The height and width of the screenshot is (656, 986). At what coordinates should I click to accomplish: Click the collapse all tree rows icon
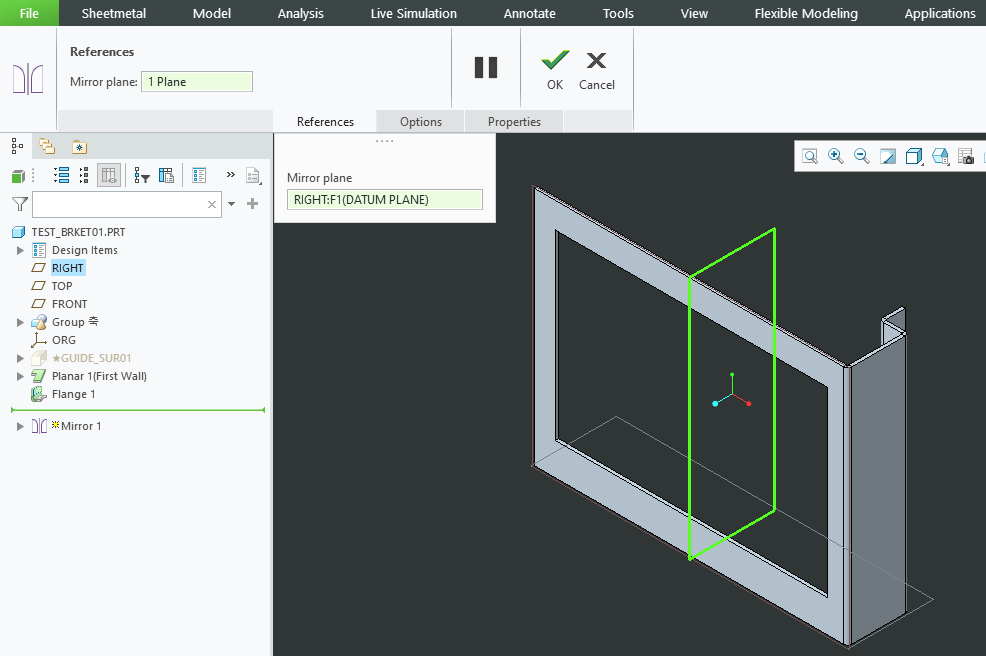coord(84,175)
